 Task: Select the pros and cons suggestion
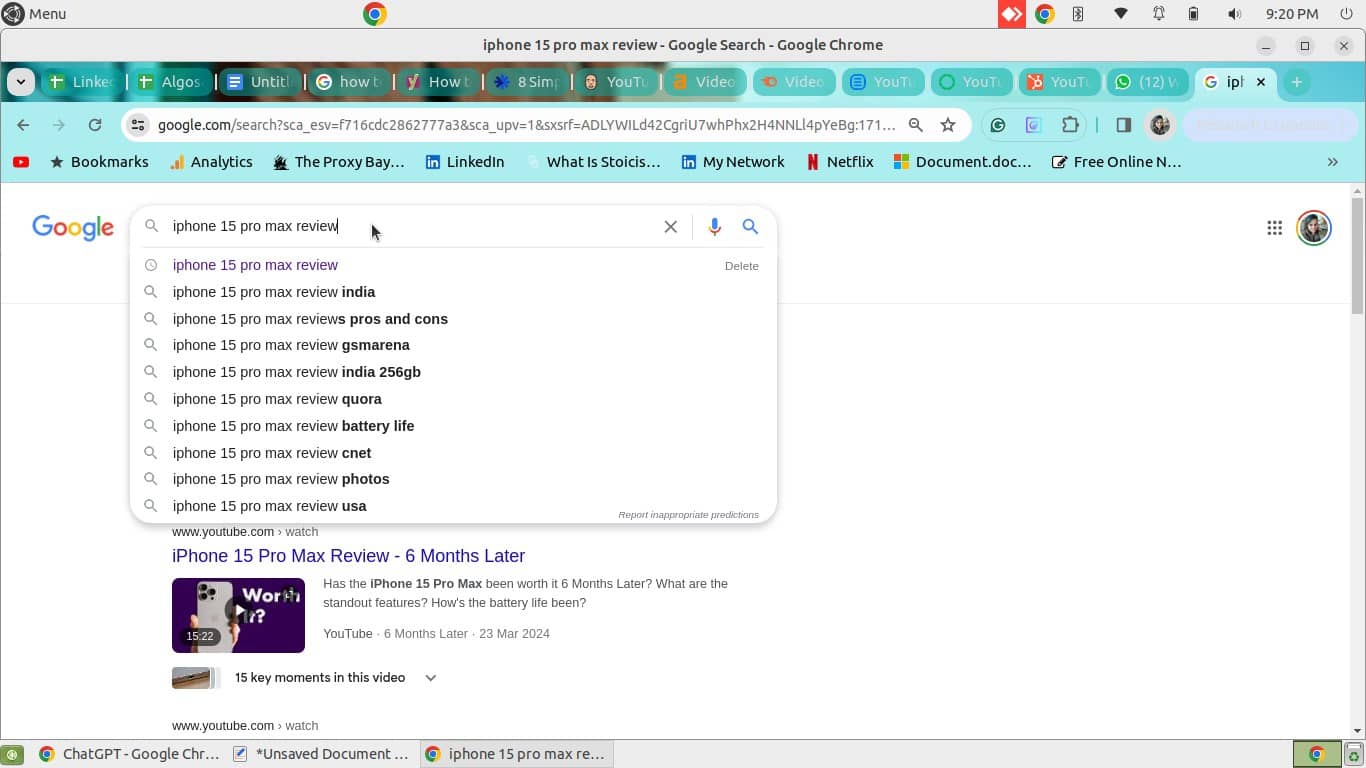pyautogui.click(x=453, y=319)
